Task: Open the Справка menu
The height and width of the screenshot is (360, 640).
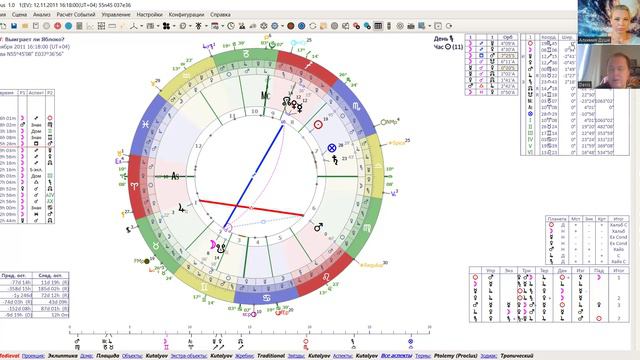Action: pos(220,14)
